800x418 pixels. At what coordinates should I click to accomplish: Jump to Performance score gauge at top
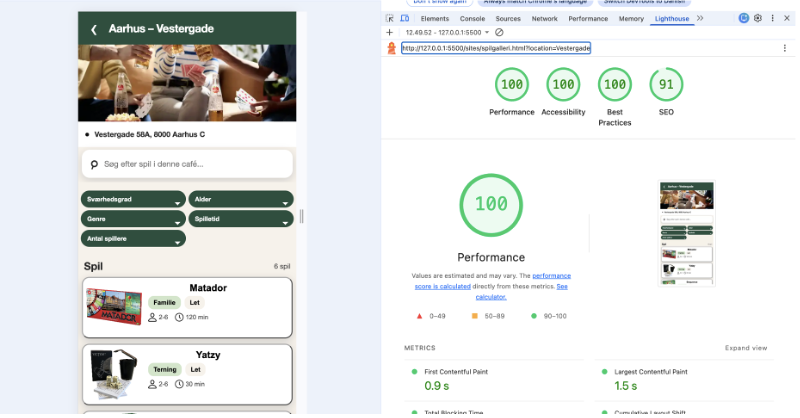pos(512,85)
